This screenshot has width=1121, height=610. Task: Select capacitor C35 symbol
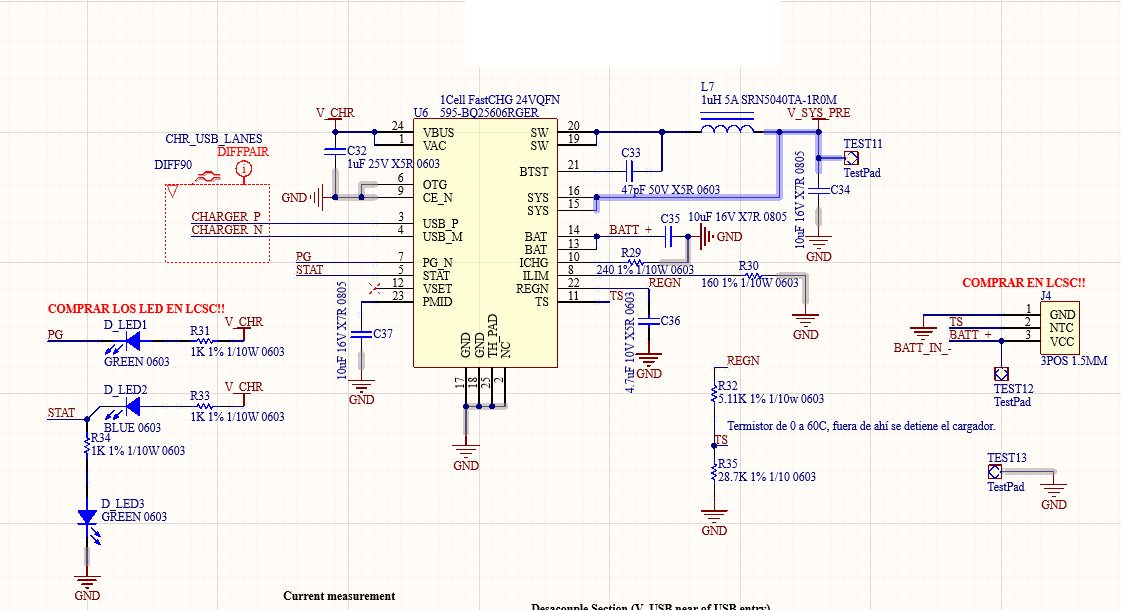[x=669, y=237]
